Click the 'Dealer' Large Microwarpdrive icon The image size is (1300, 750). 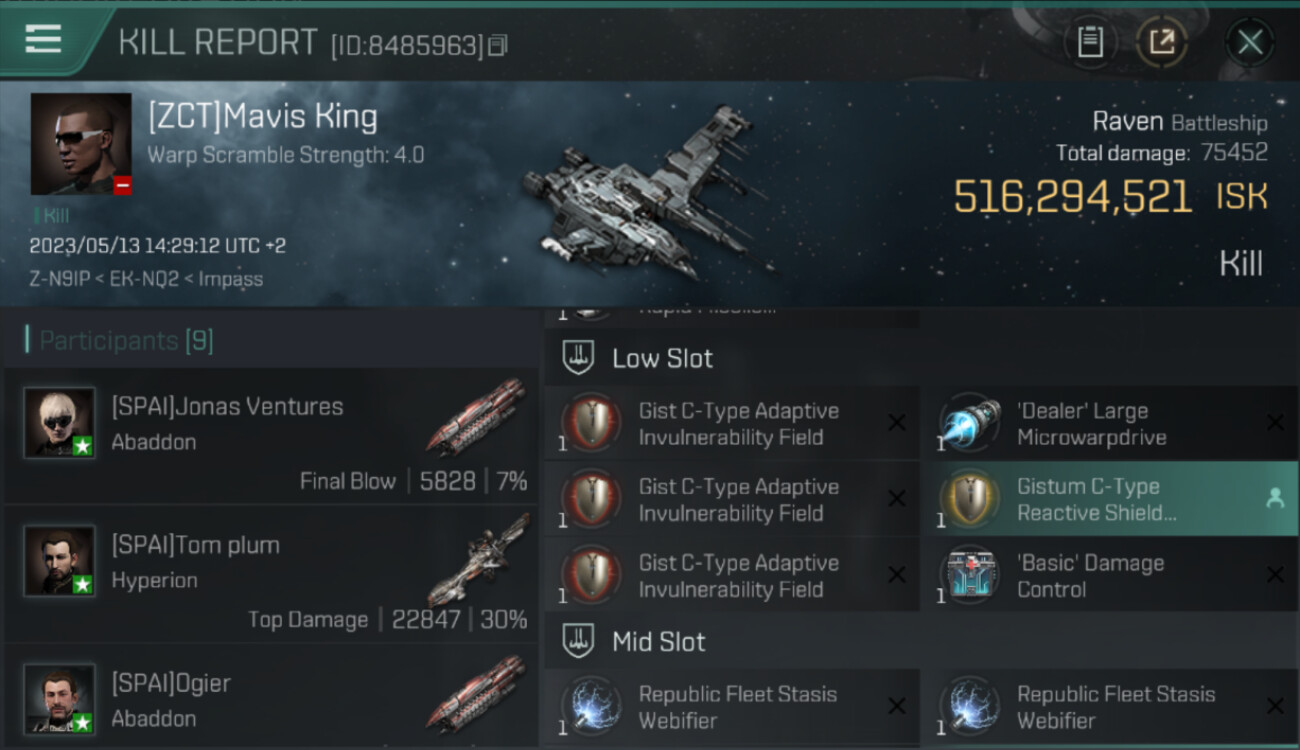(969, 424)
